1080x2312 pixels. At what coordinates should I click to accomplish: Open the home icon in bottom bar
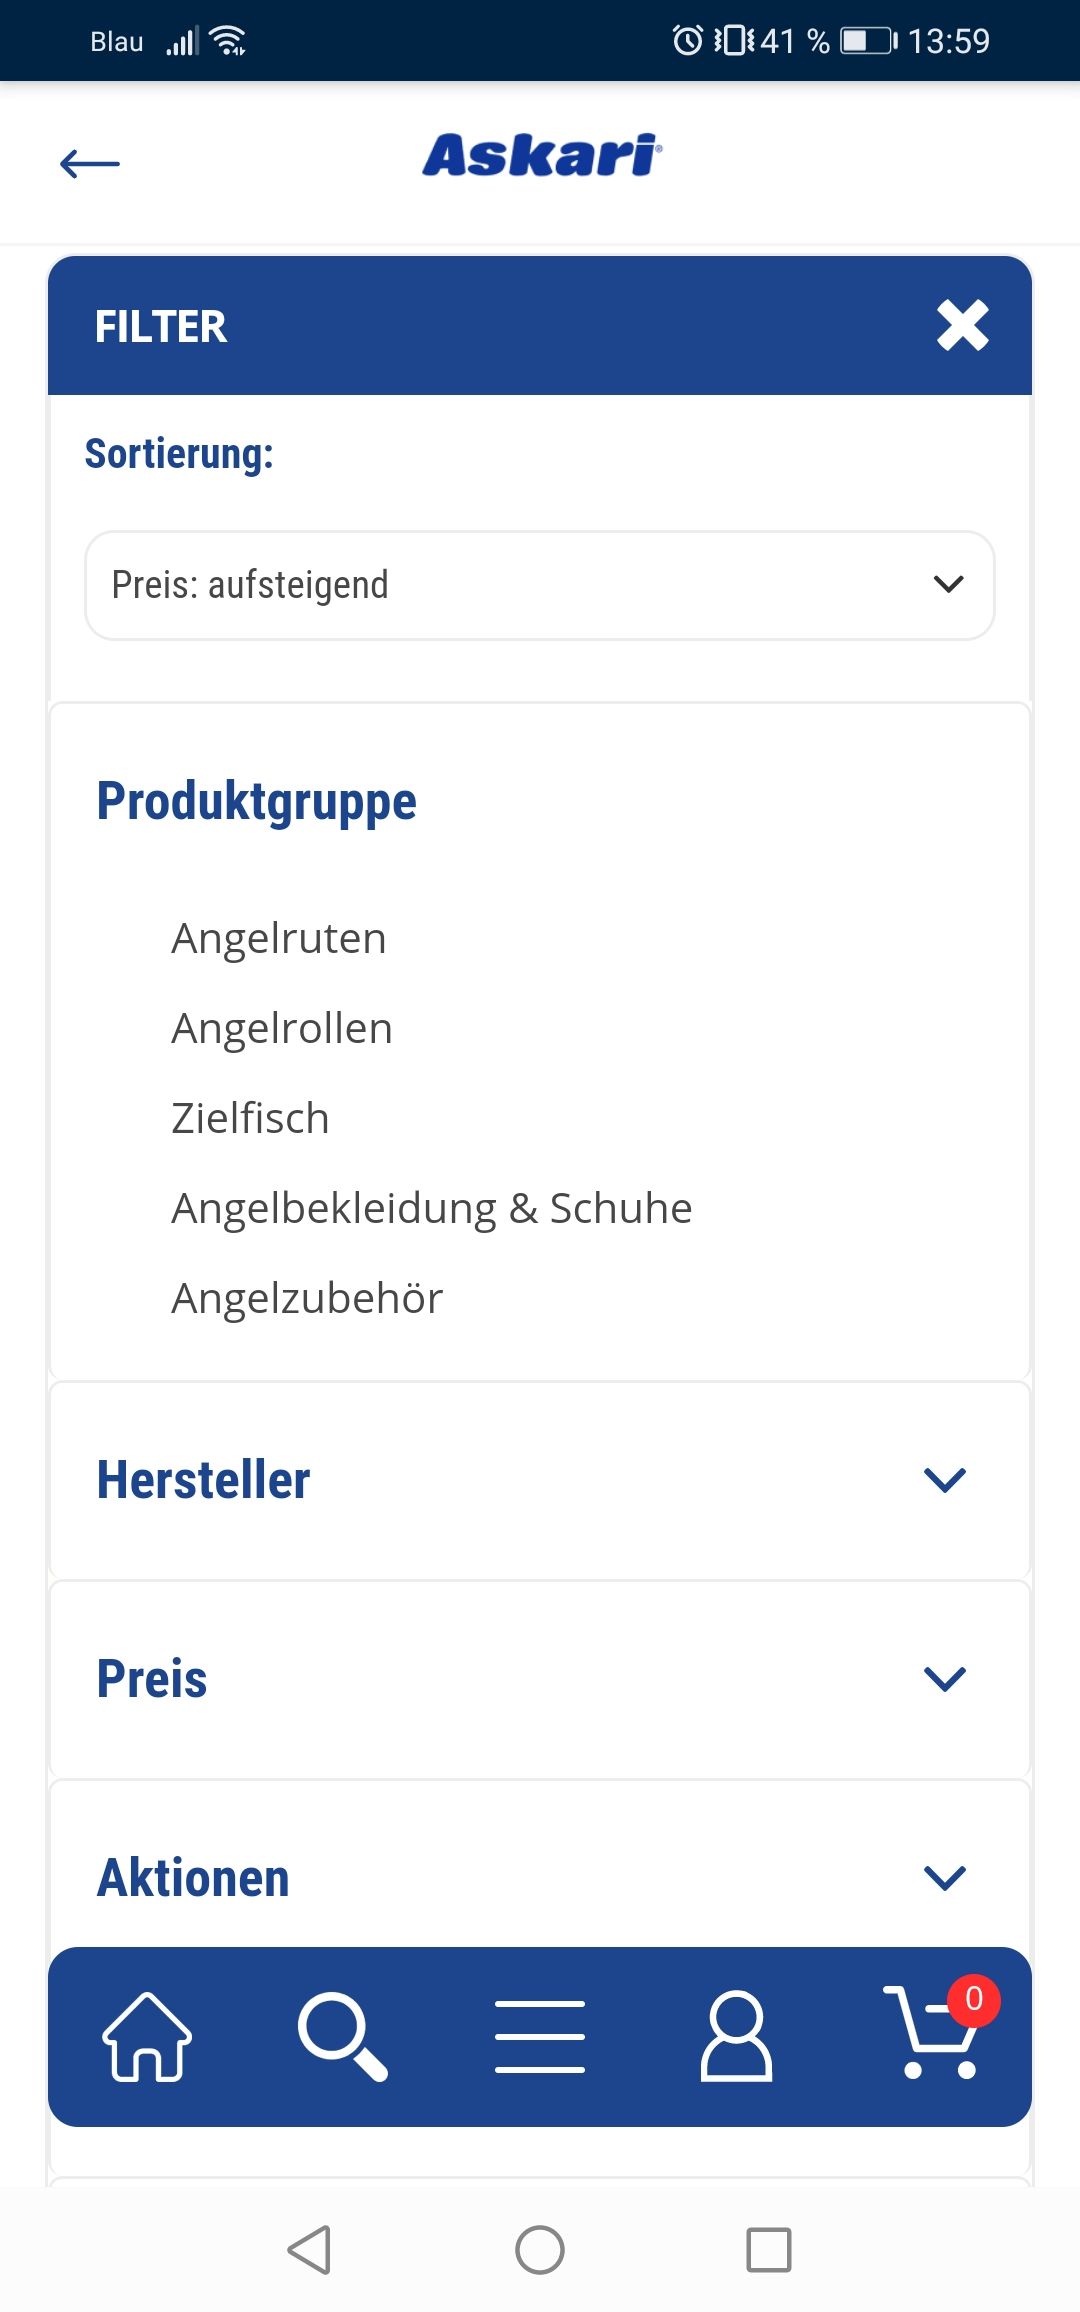coord(147,2037)
